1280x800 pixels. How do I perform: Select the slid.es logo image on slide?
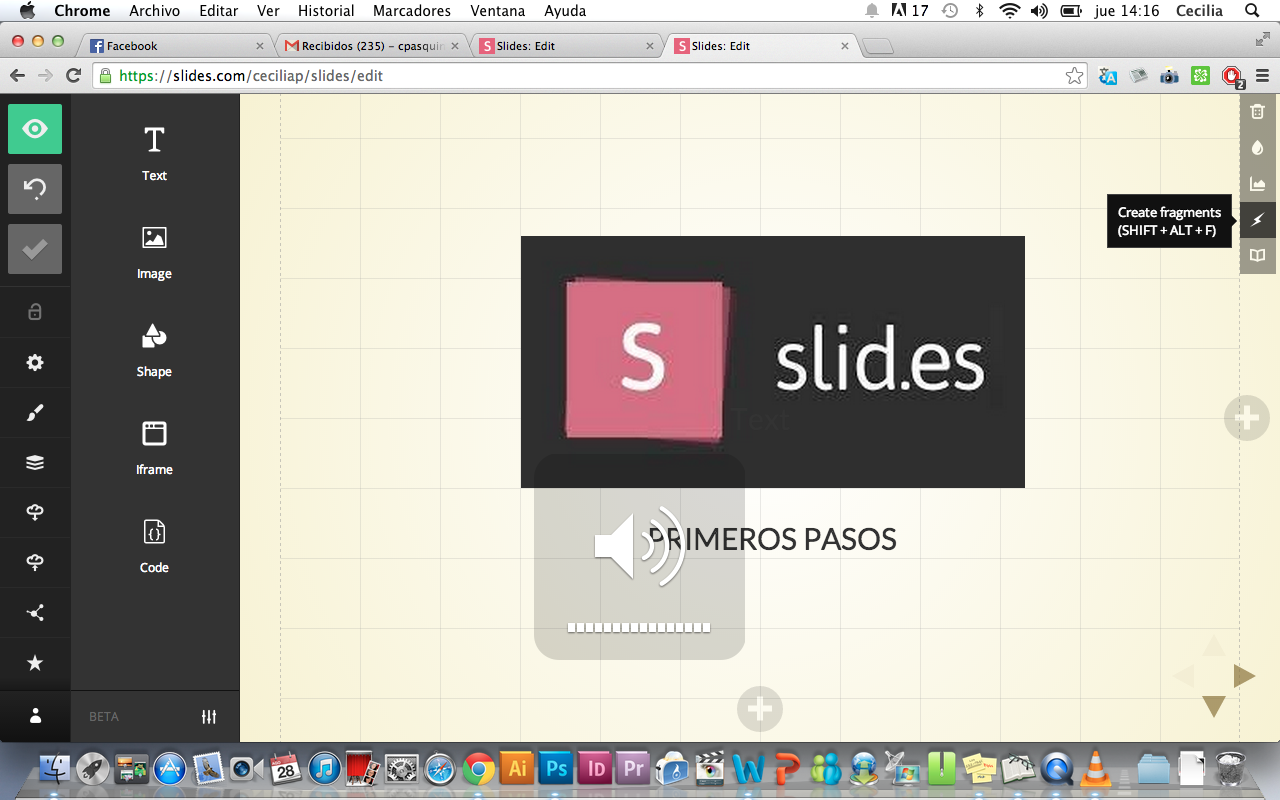coord(773,362)
